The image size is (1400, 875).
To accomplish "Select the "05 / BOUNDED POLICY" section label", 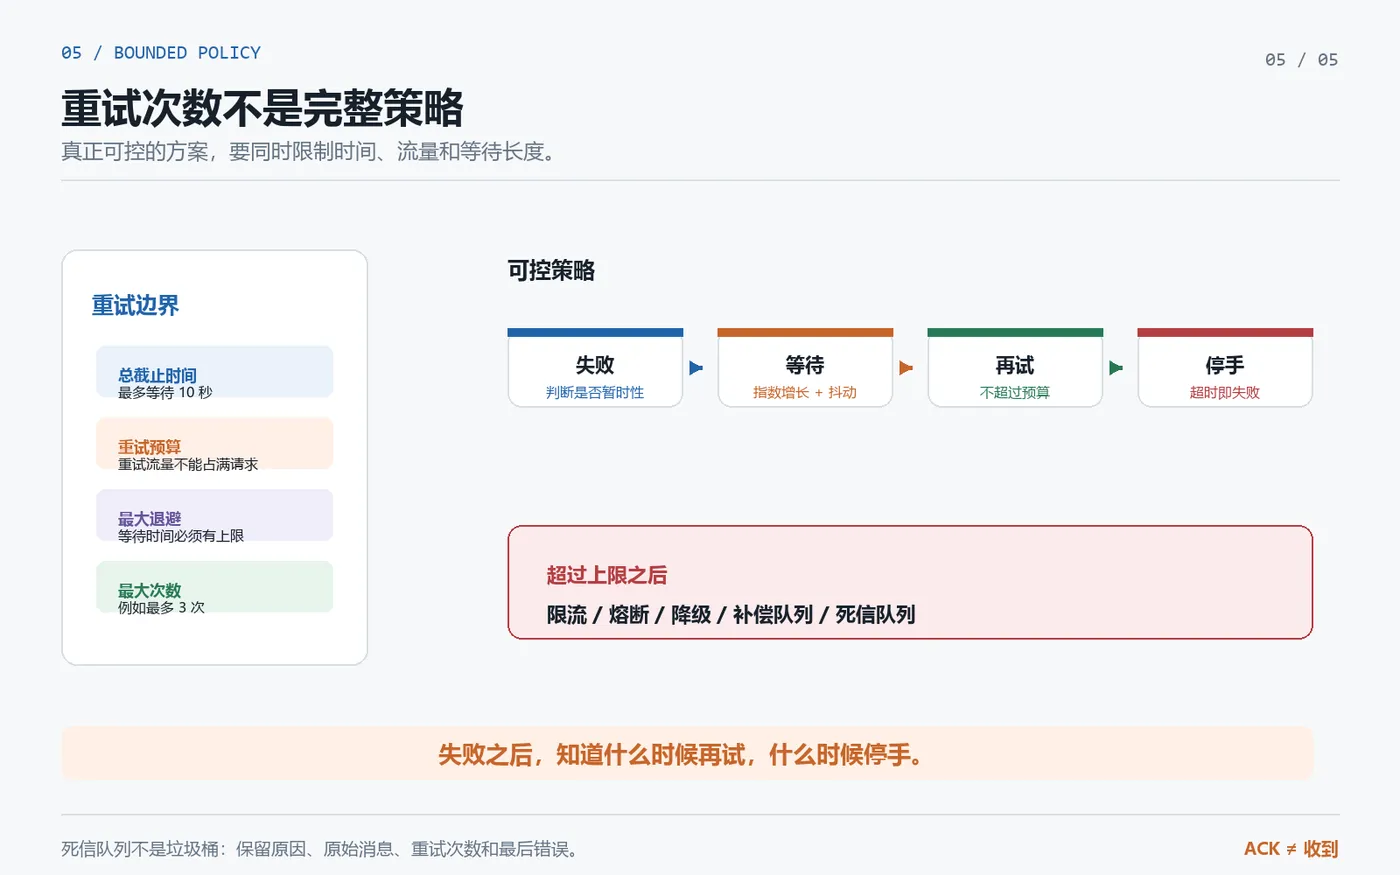I will tap(161, 53).
